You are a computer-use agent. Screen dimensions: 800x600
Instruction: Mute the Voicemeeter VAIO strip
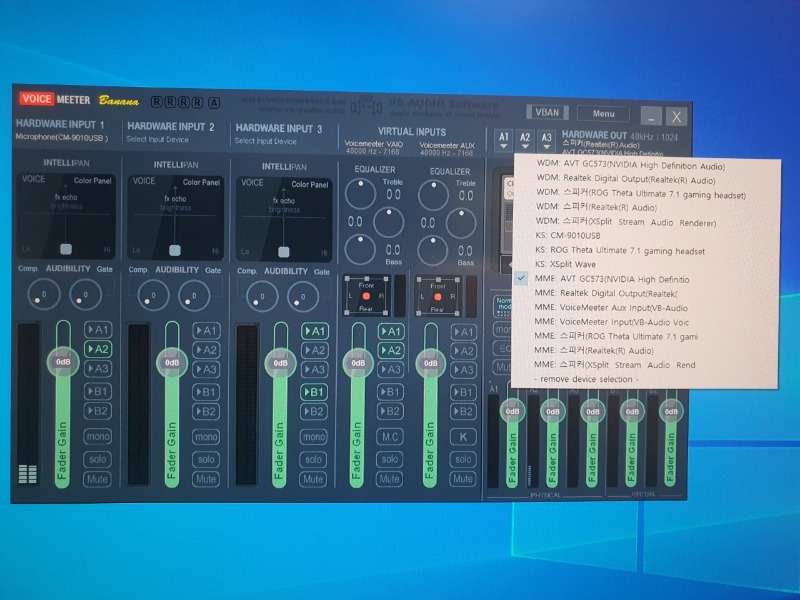(390, 479)
